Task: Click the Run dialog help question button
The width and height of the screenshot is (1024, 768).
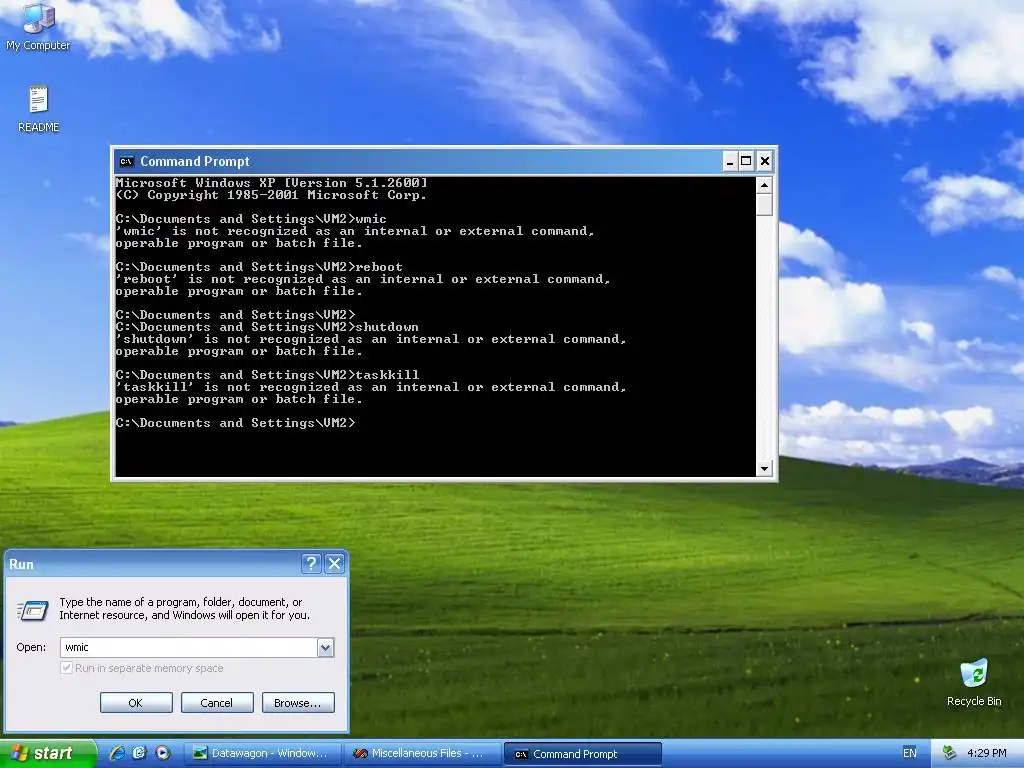Action: point(311,564)
